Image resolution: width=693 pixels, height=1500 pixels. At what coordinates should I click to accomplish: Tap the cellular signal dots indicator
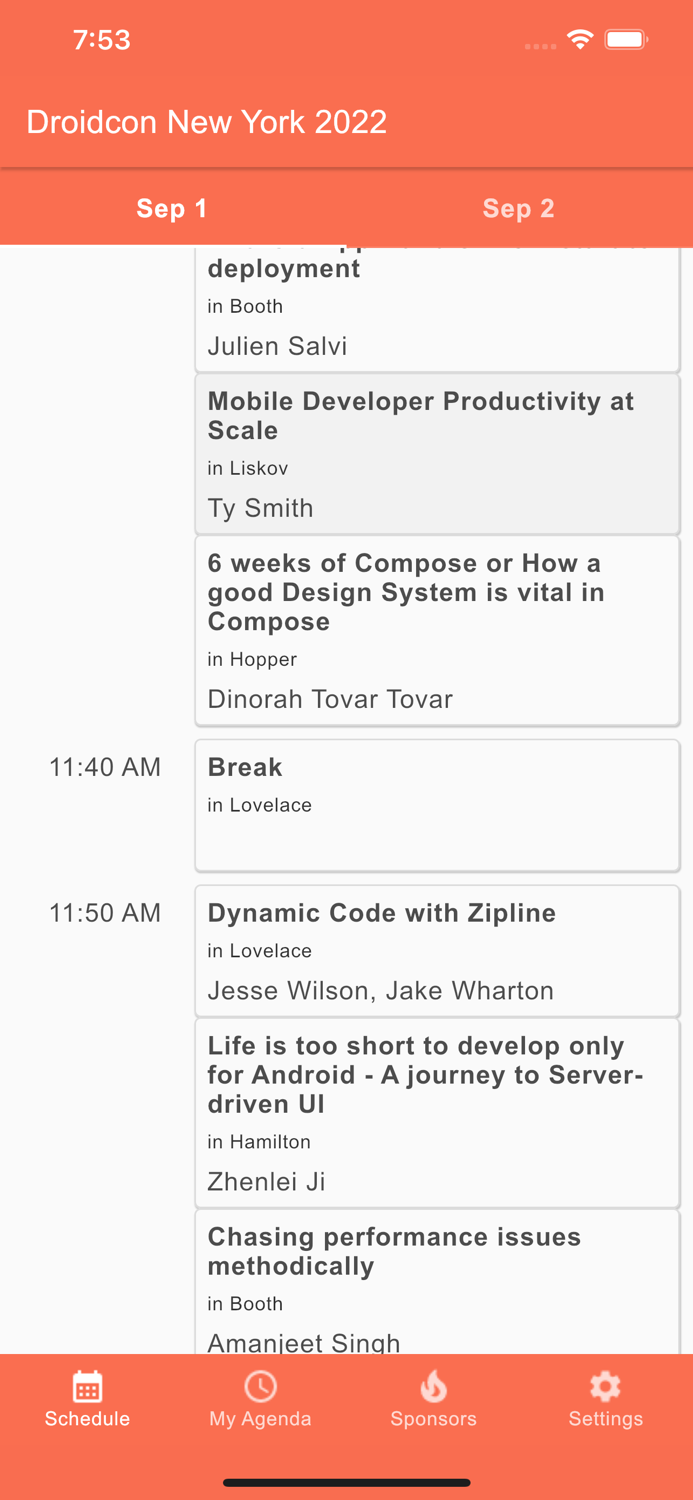tap(539, 45)
